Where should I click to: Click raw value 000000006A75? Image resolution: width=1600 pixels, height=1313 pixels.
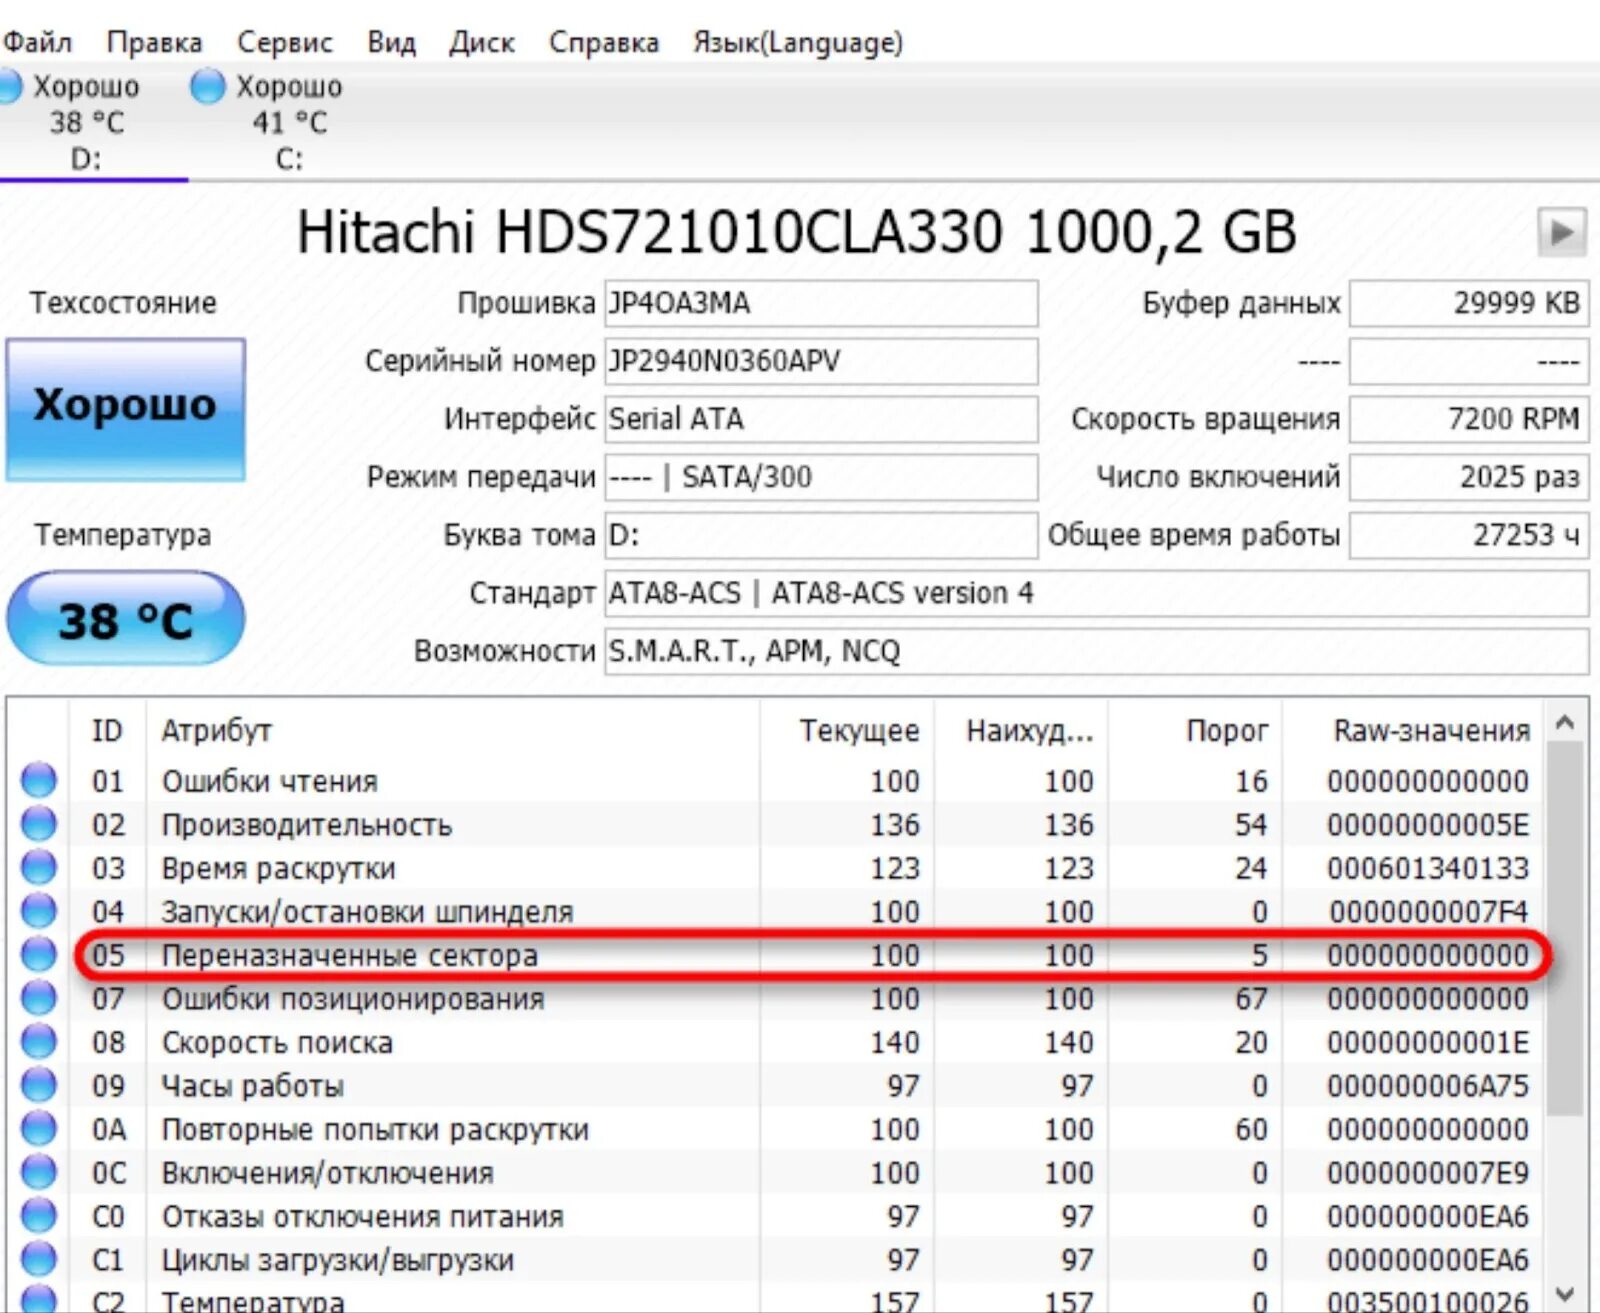[x=1428, y=1085]
